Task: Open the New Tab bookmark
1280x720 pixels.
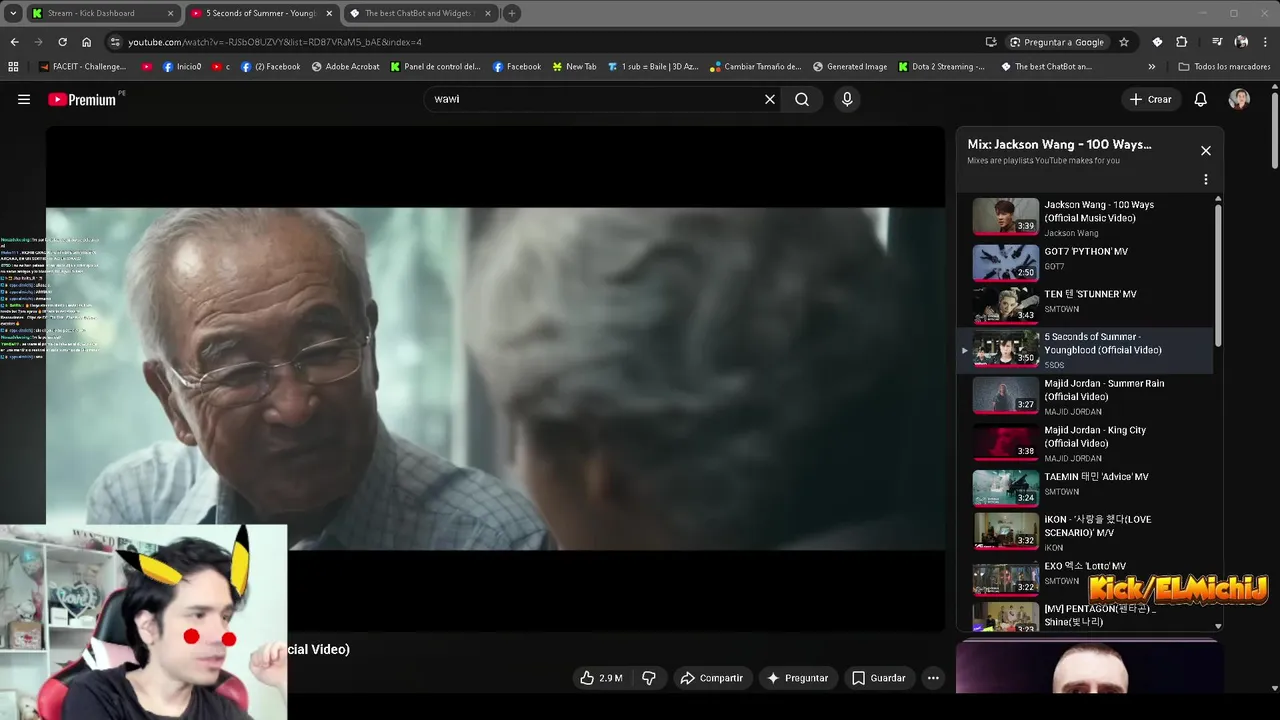Action: 574,67
